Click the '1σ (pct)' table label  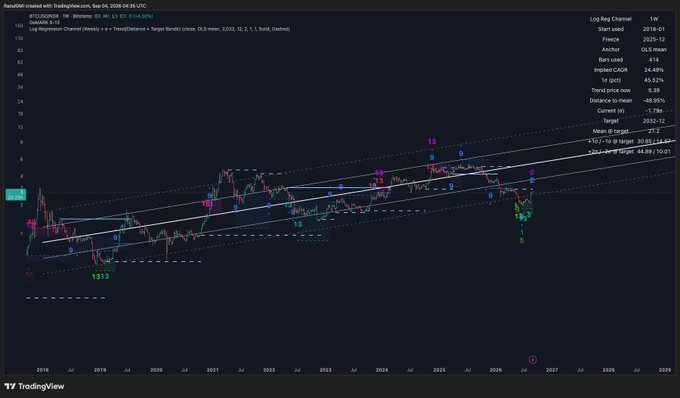611,80
